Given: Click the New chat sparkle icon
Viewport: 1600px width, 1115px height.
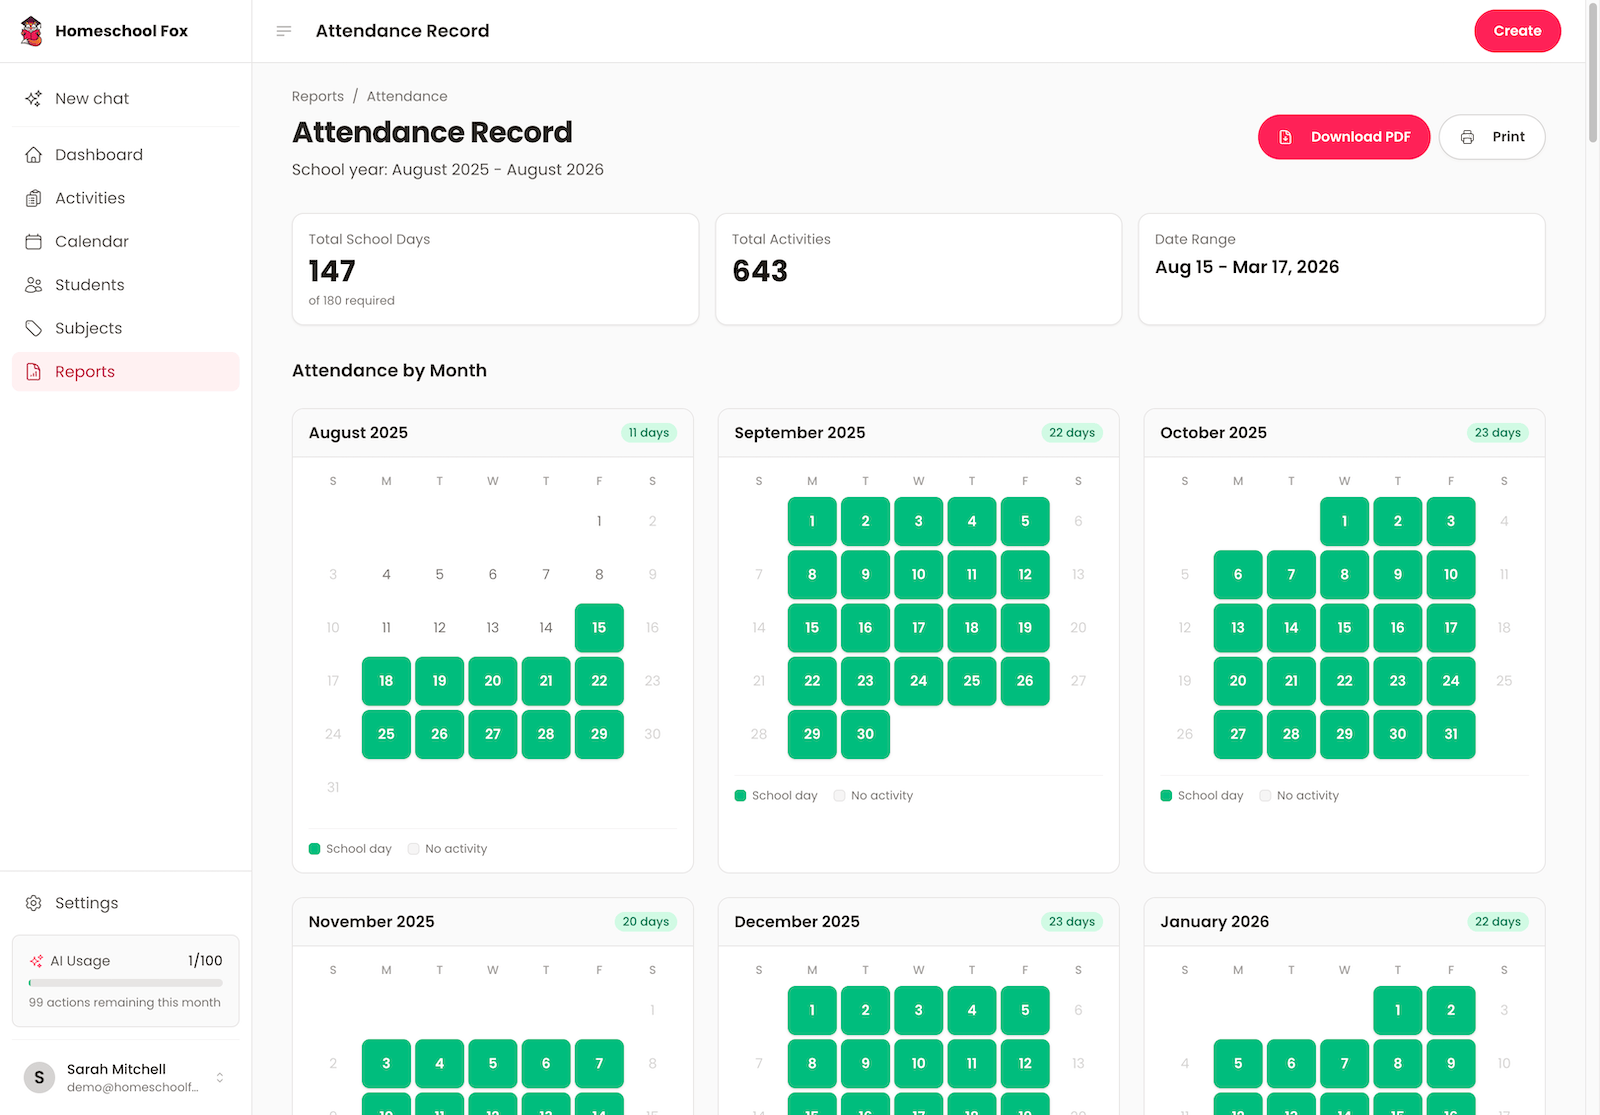Looking at the screenshot, I should click(34, 98).
